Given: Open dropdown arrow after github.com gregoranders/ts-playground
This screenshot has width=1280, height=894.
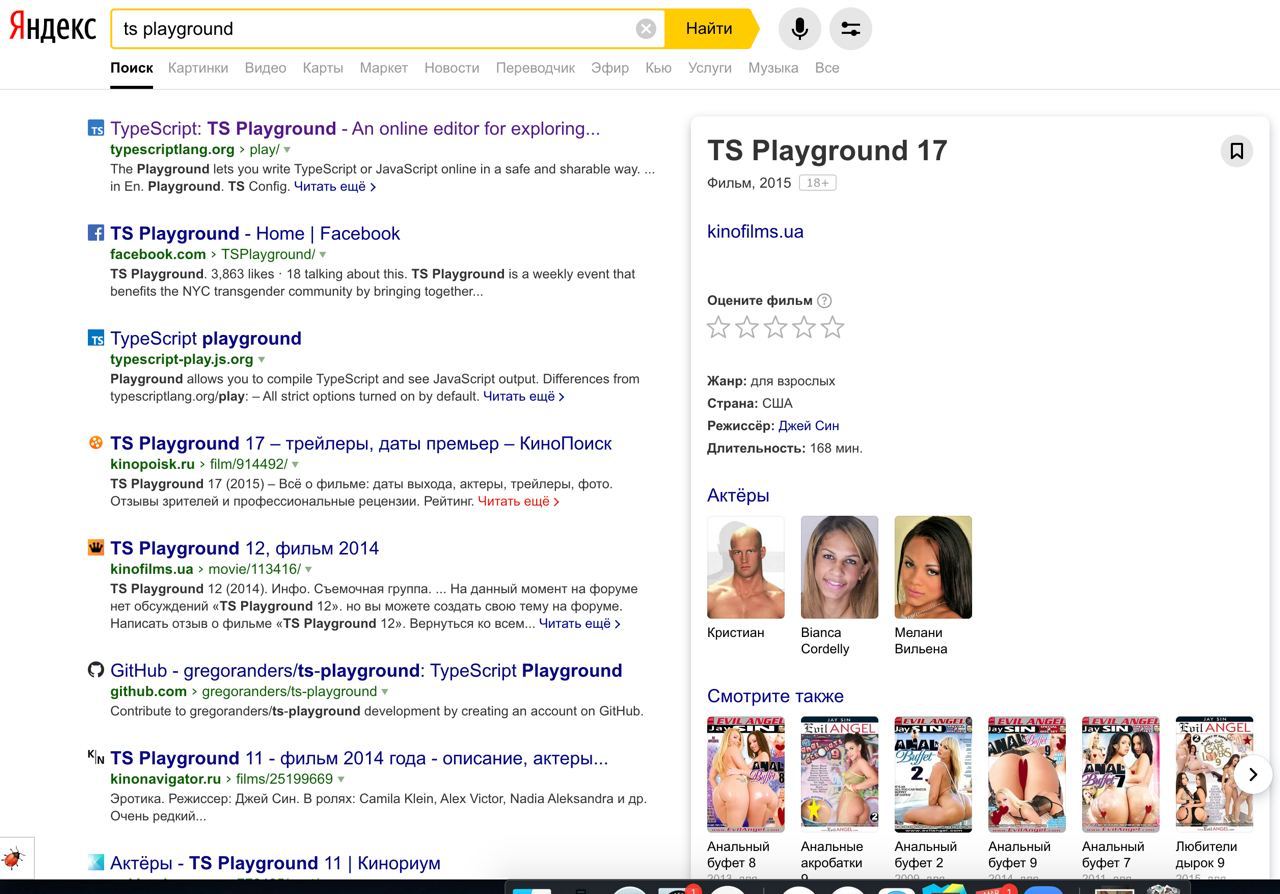Looking at the screenshot, I should click(385, 692).
